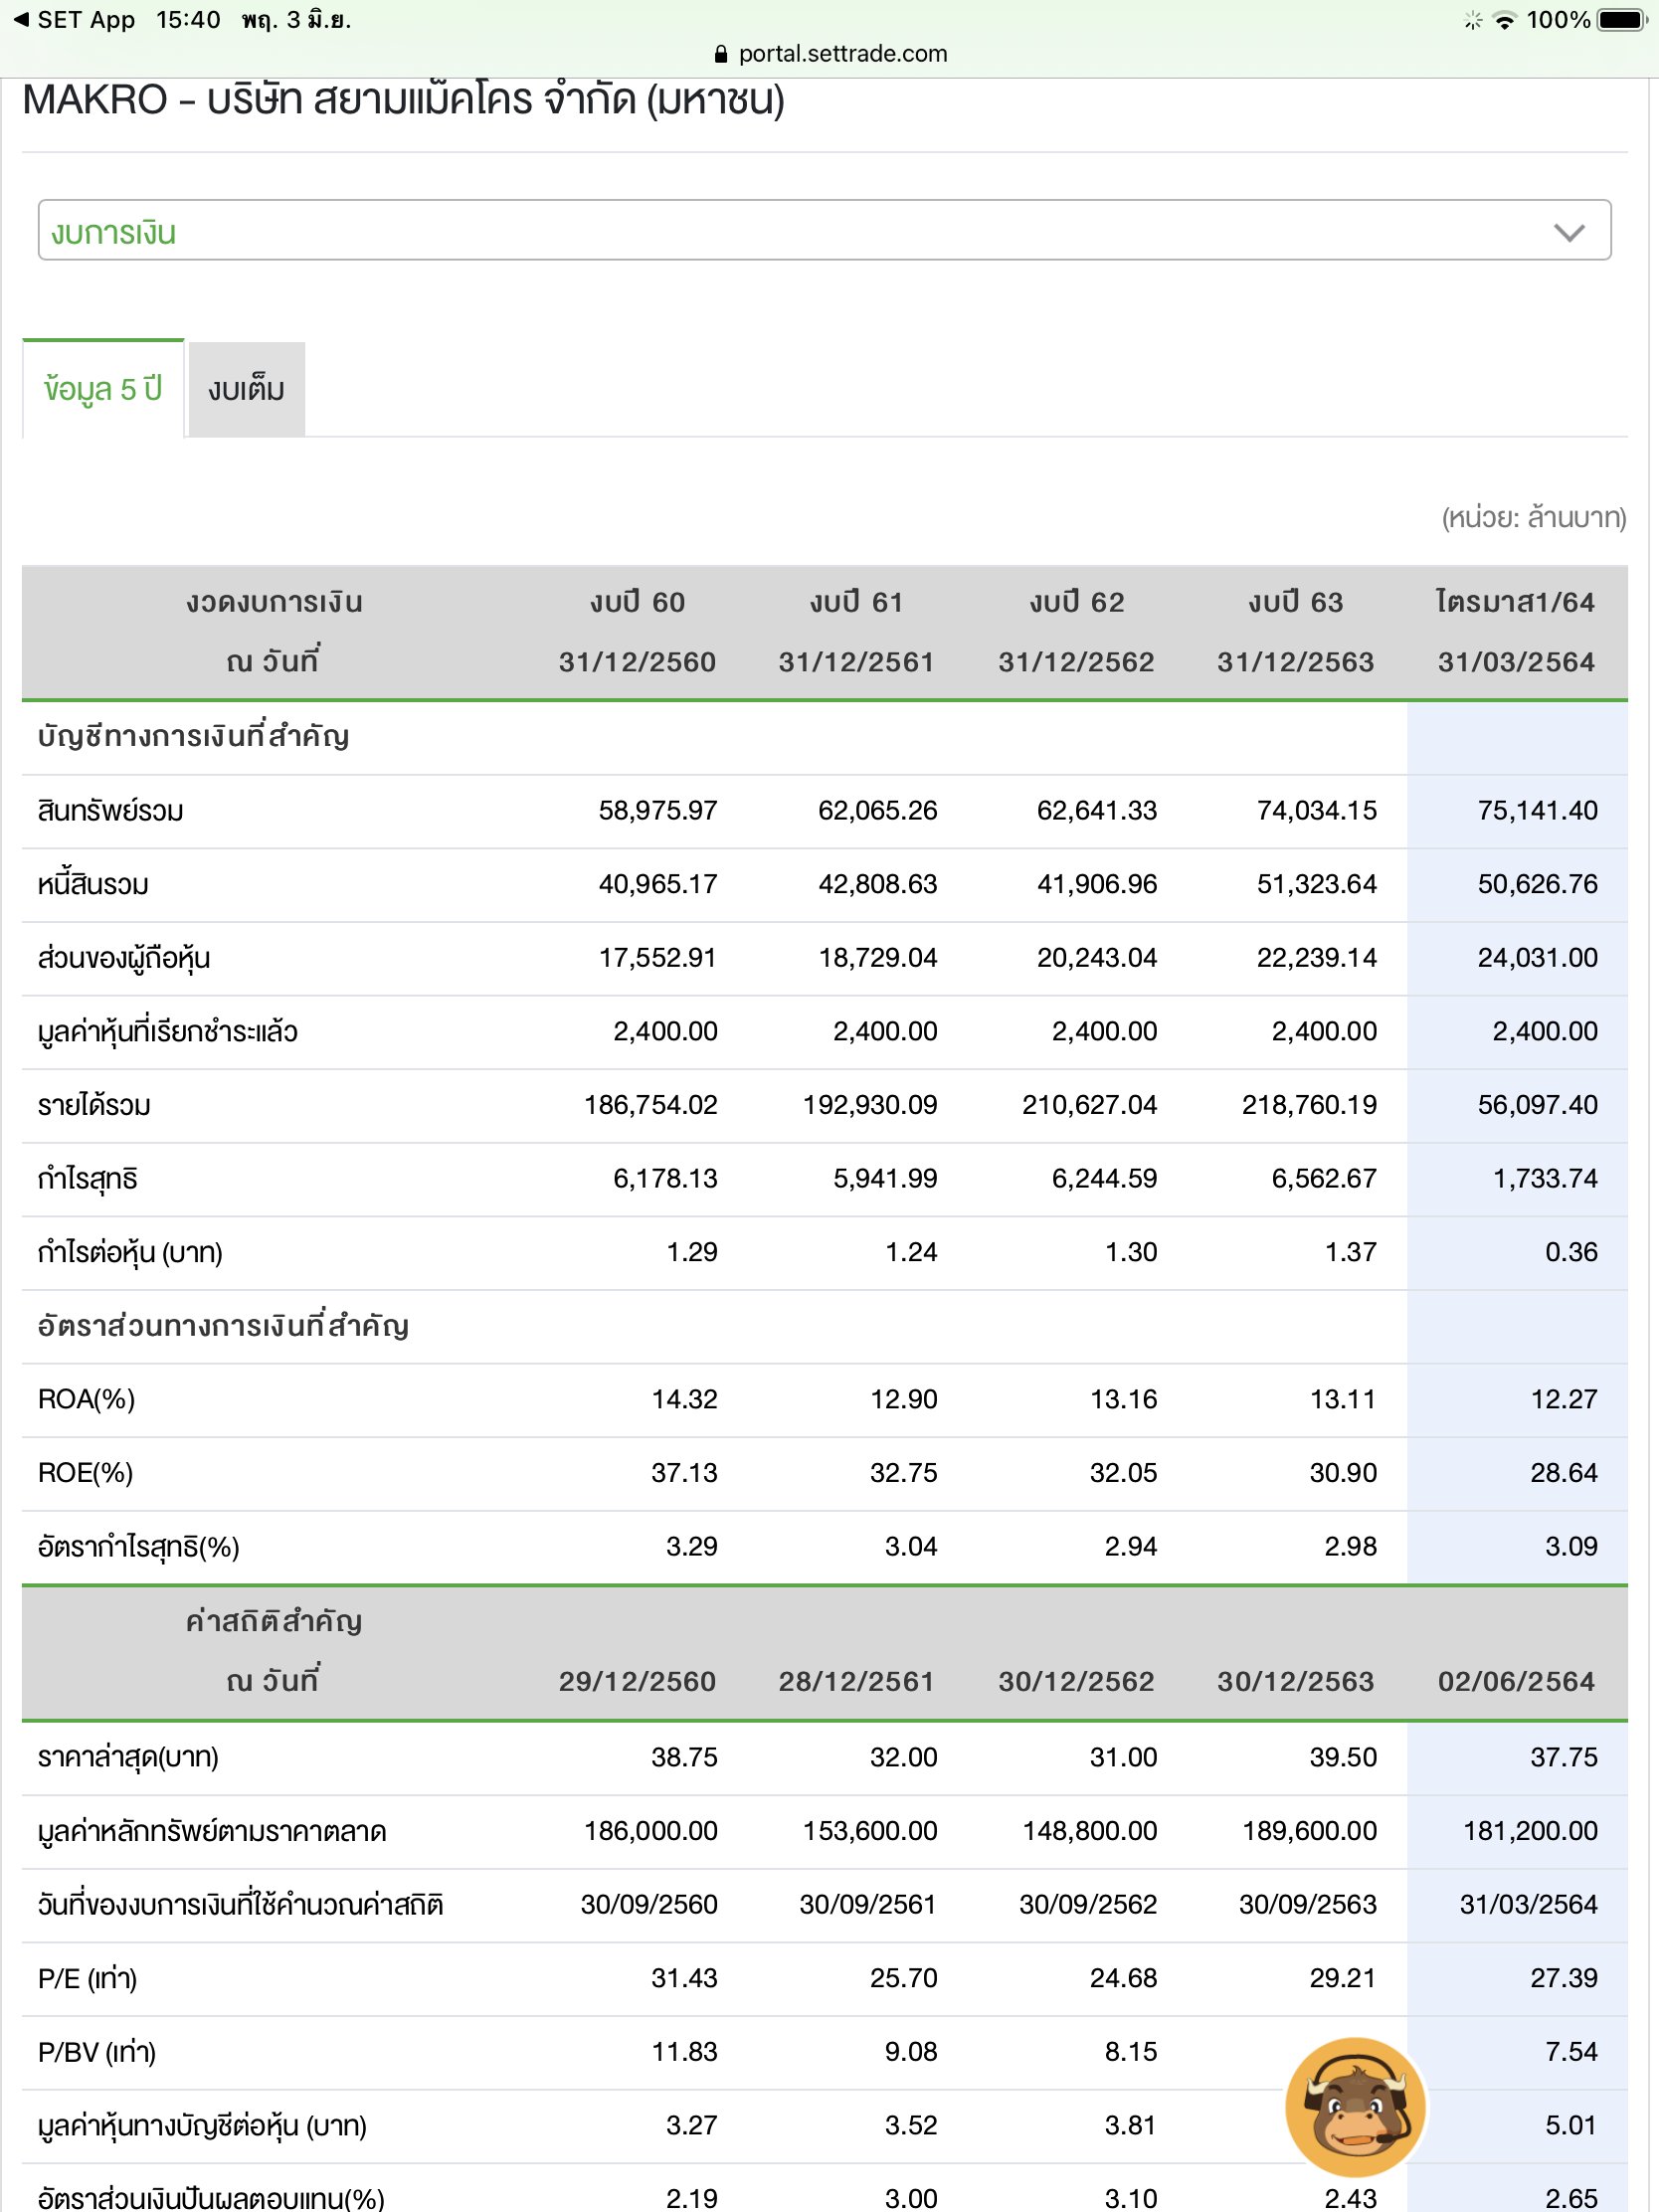Image resolution: width=1659 pixels, height=2212 pixels.
Task: Select the รายได้รวม row label
Action: (x=94, y=1105)
